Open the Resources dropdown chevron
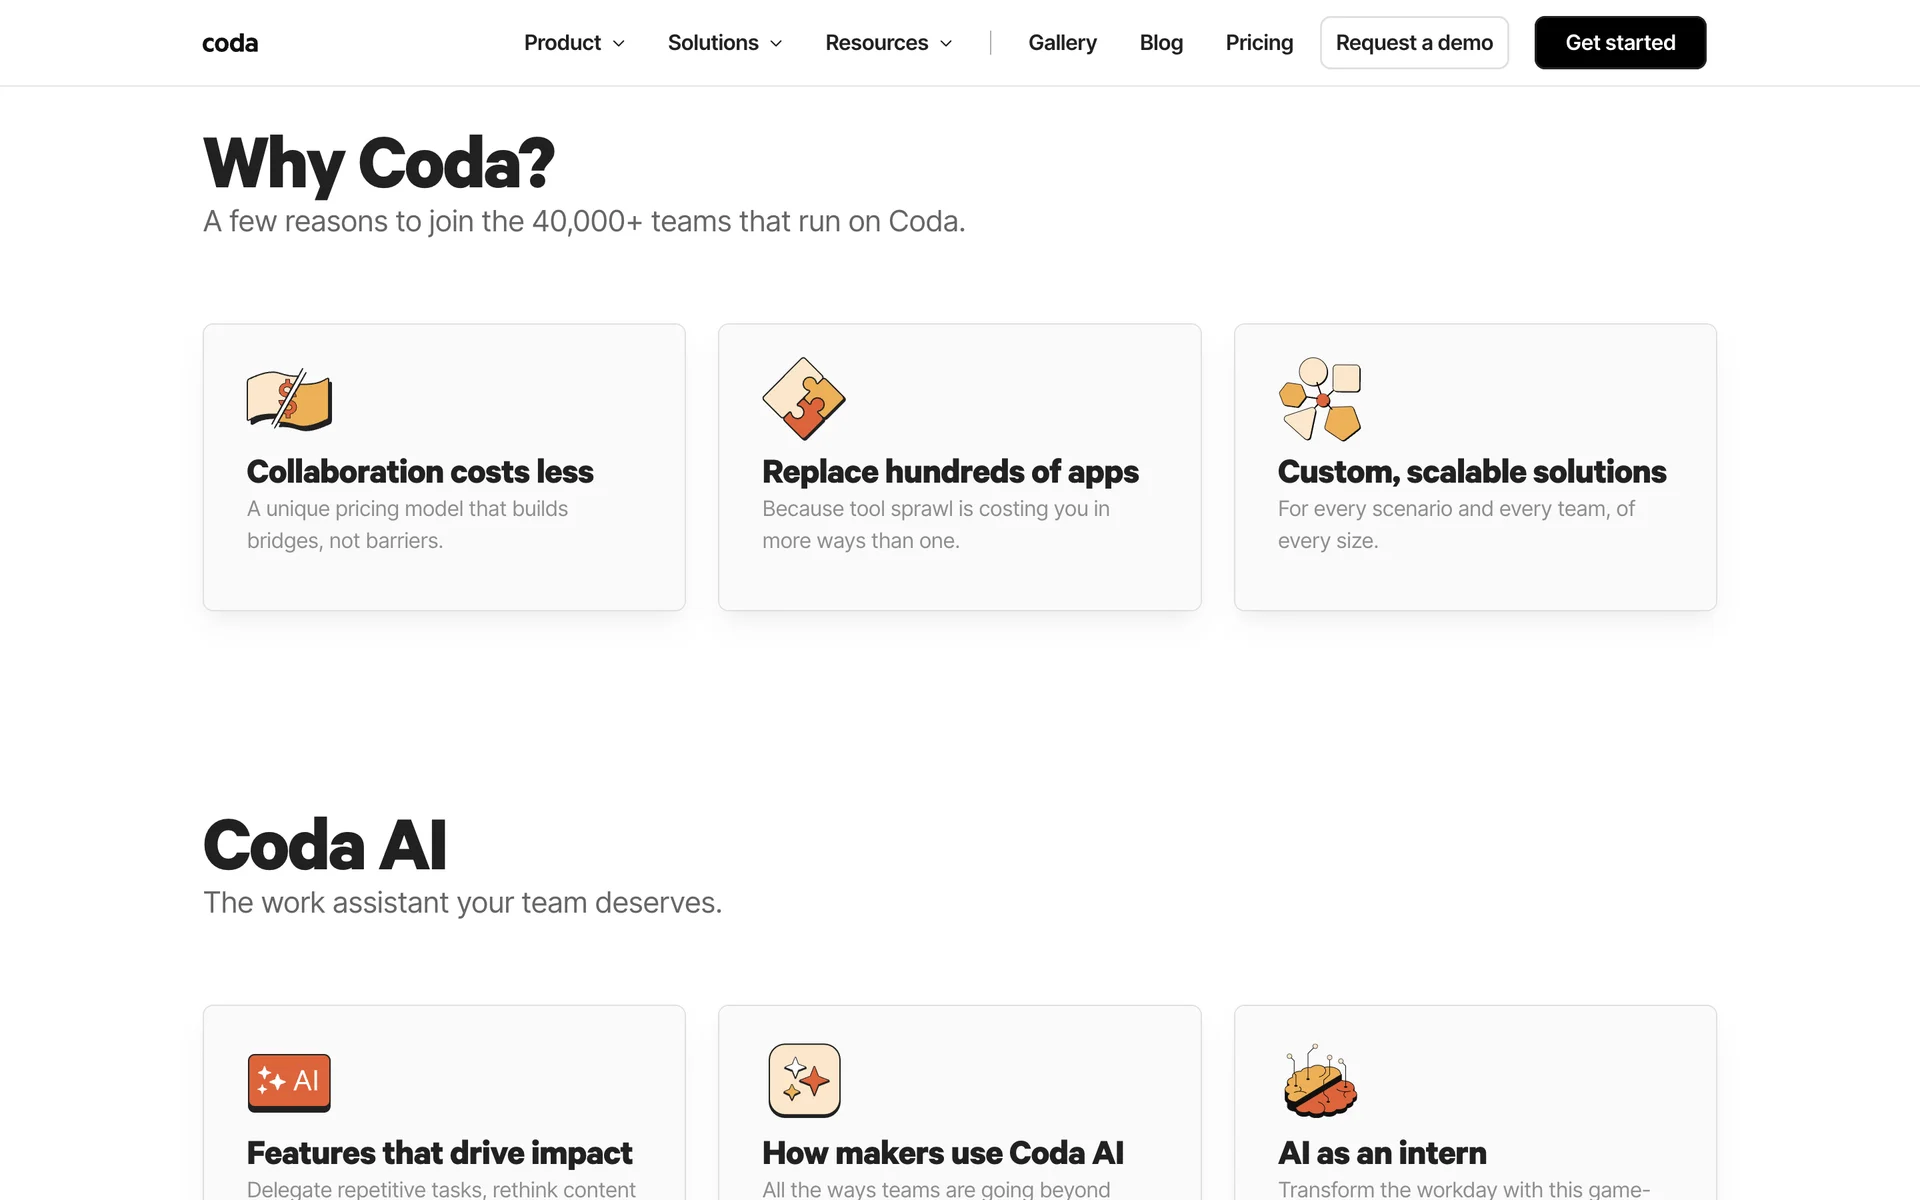The width and height of the screenshot is (1920, 1200). (946, 43)
